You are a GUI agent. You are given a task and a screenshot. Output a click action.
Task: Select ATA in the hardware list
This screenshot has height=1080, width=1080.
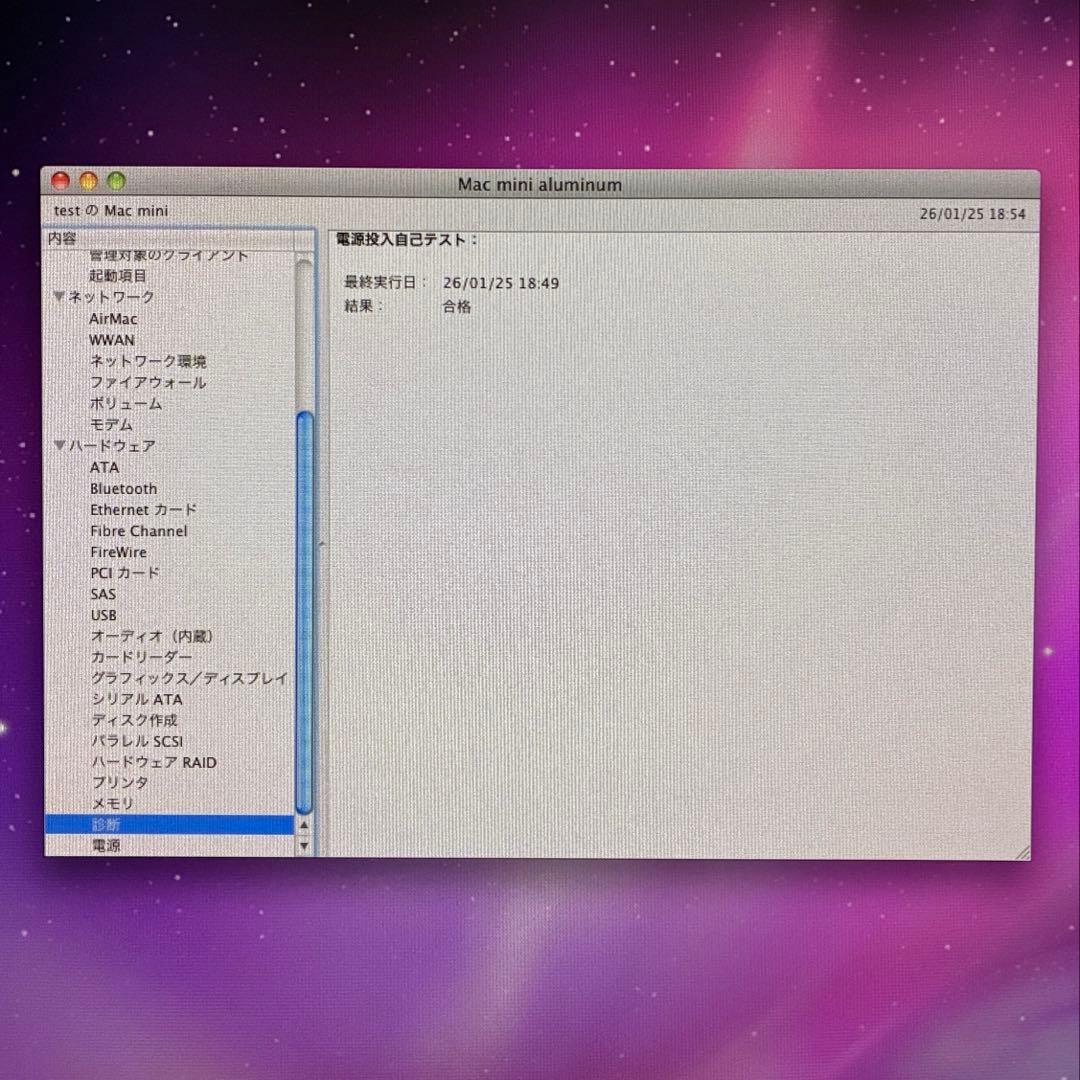coord(103,467)
